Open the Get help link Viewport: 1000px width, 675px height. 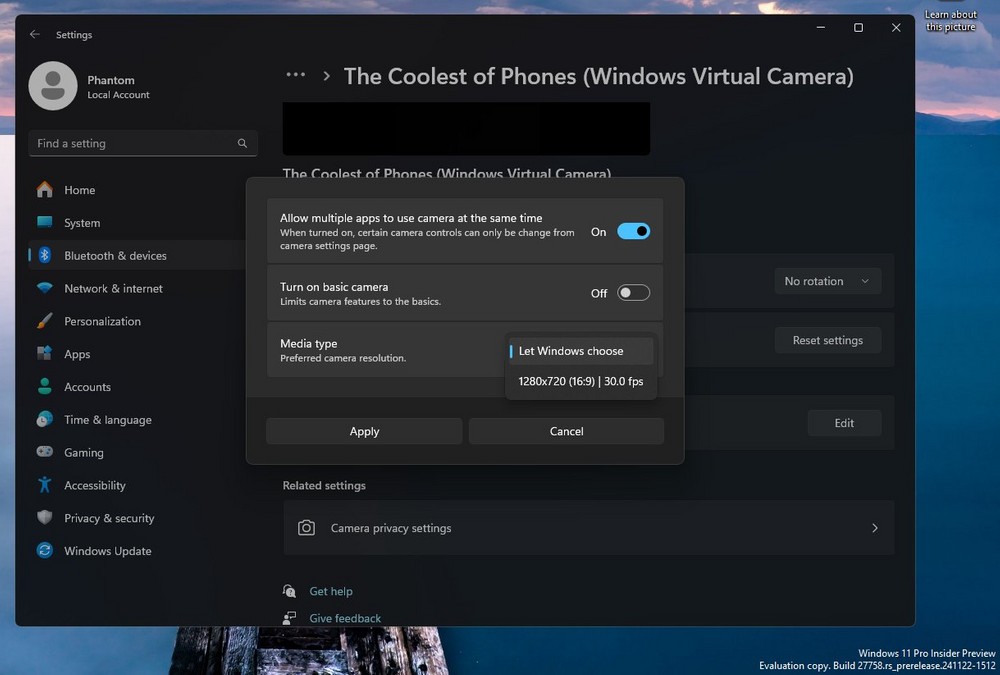[x=330, y=591]
